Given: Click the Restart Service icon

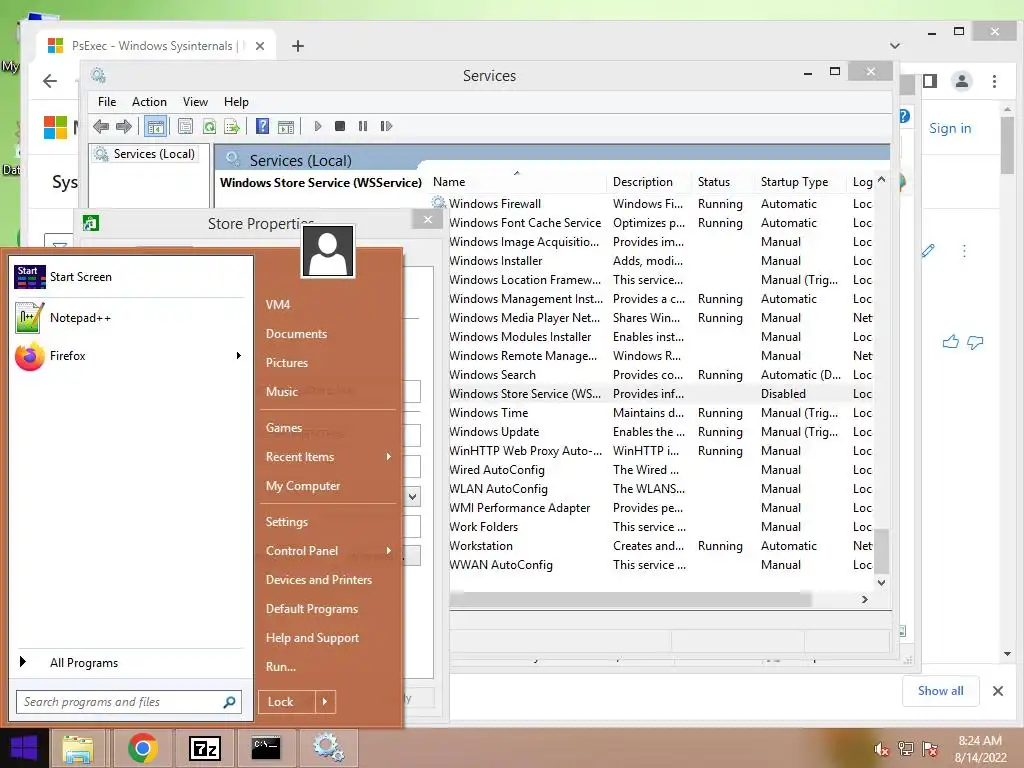Looking at the screenshot, I should (386, 126).
